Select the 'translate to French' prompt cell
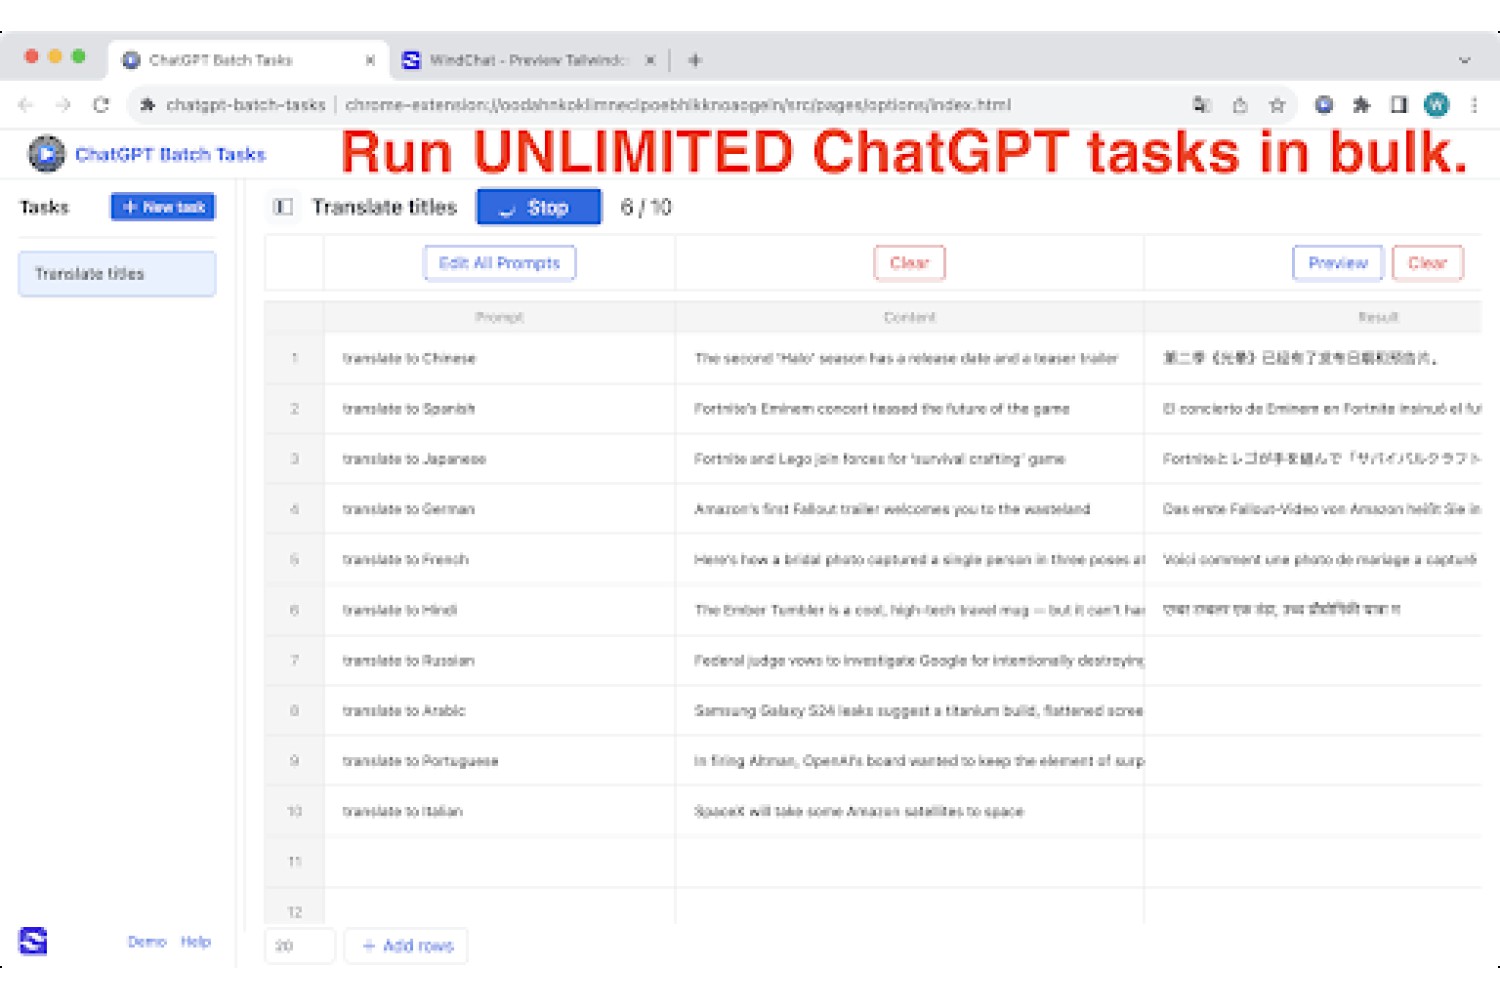This screenshot has width=1500, height=1000. [x=500, y=559]
